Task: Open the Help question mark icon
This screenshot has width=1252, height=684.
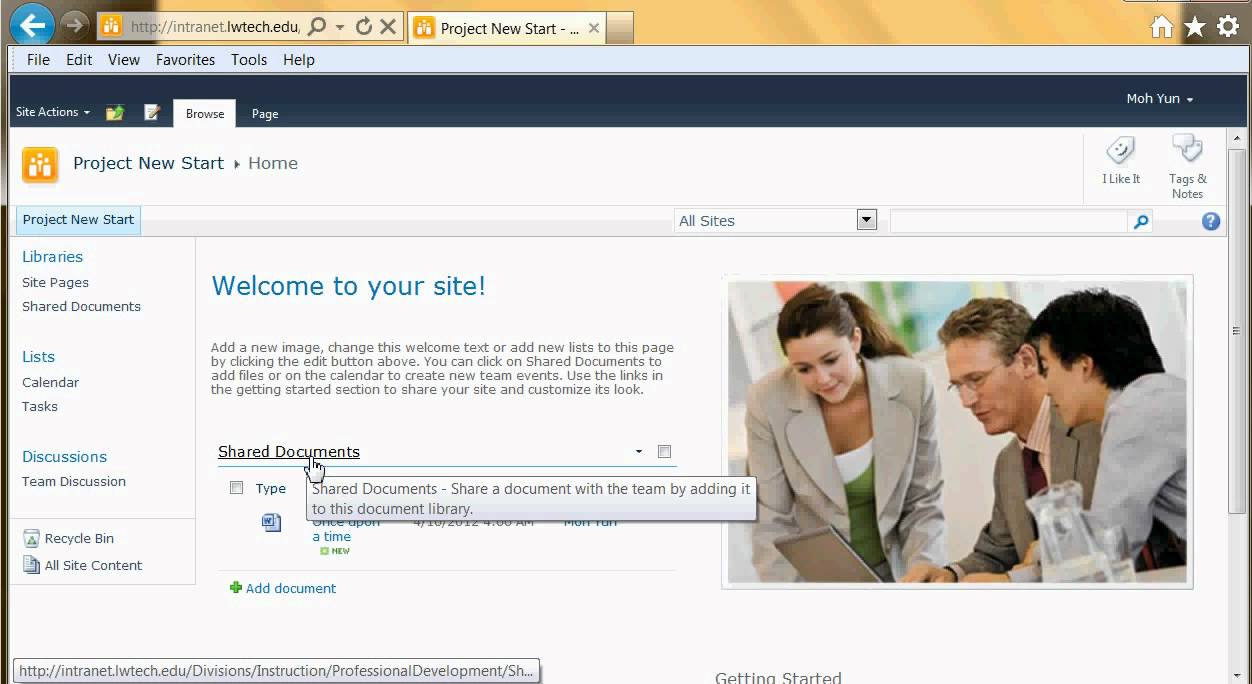Action: click(x=1211, y=221)
